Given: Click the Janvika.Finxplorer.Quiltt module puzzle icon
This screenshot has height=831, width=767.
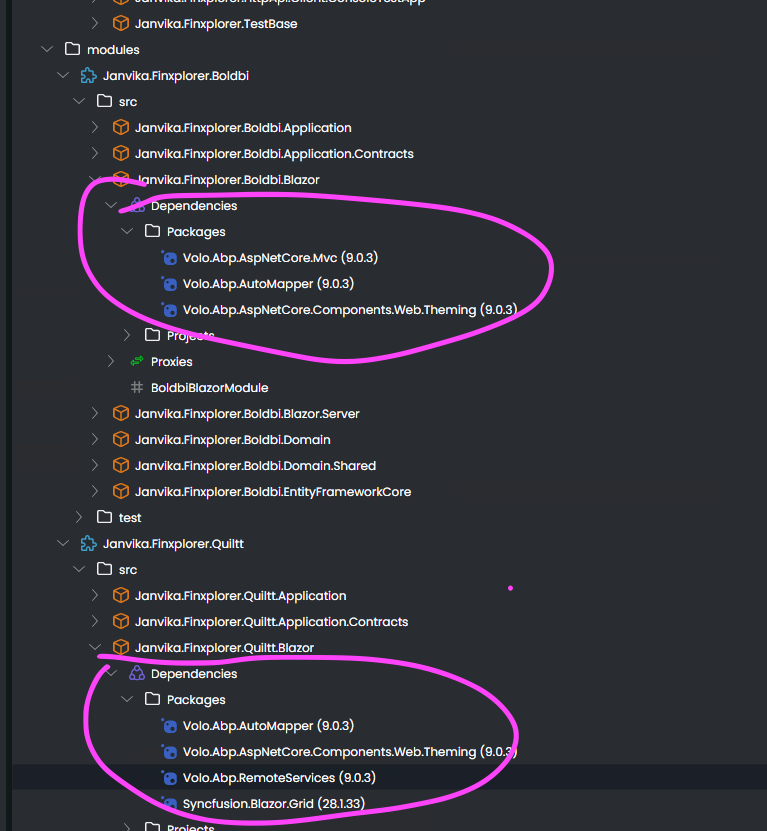Looking at the screenshot, I should [x=88, y=544].
